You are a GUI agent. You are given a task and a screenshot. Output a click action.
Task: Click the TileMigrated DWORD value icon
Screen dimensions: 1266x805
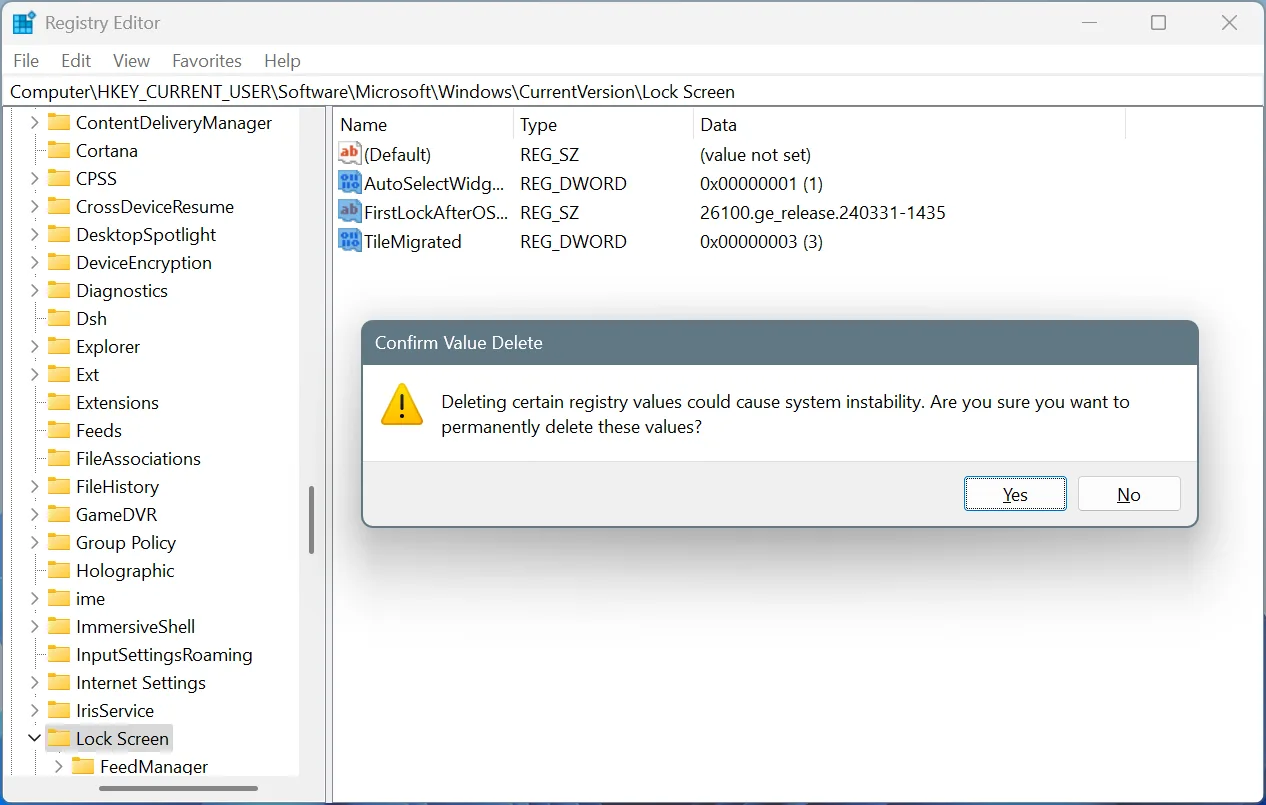coord(349,241)
